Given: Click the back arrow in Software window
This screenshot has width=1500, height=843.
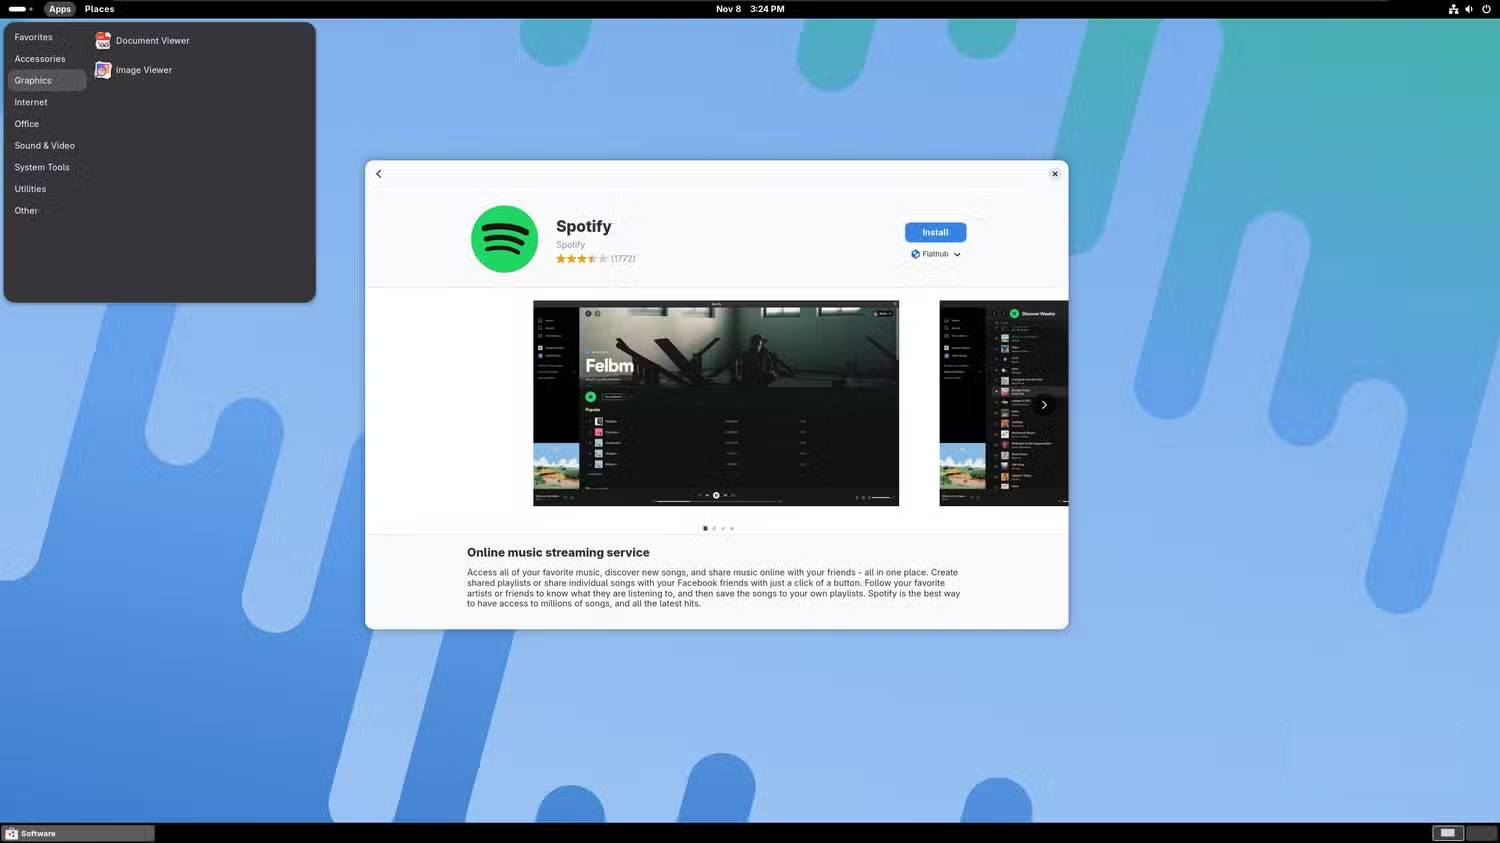Looking at the screenshot, I should [378, 173].
